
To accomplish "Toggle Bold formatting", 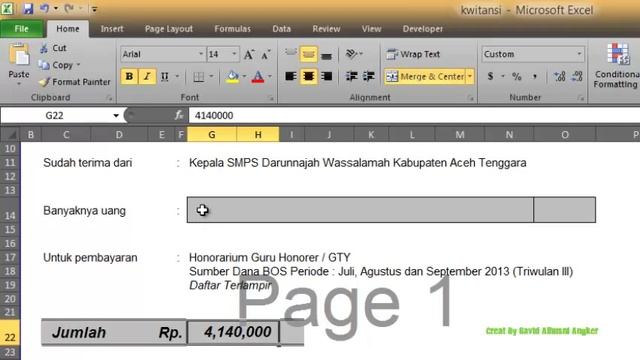I will [129, 76].
